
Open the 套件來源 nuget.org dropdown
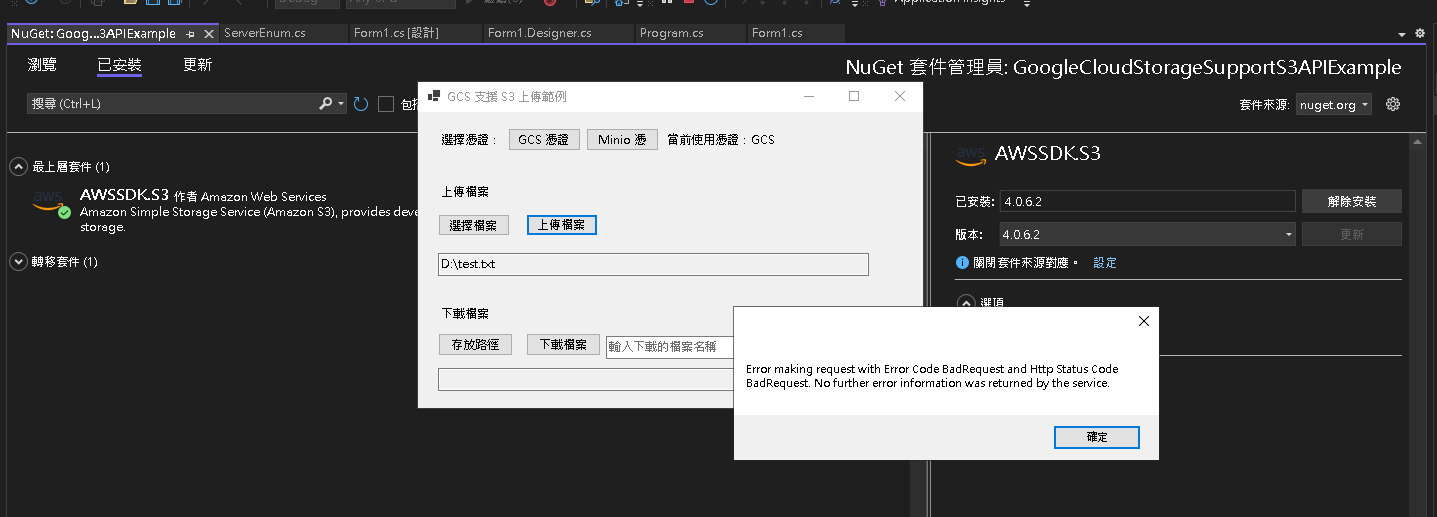pyautogui.click(x=1333, y=105)
